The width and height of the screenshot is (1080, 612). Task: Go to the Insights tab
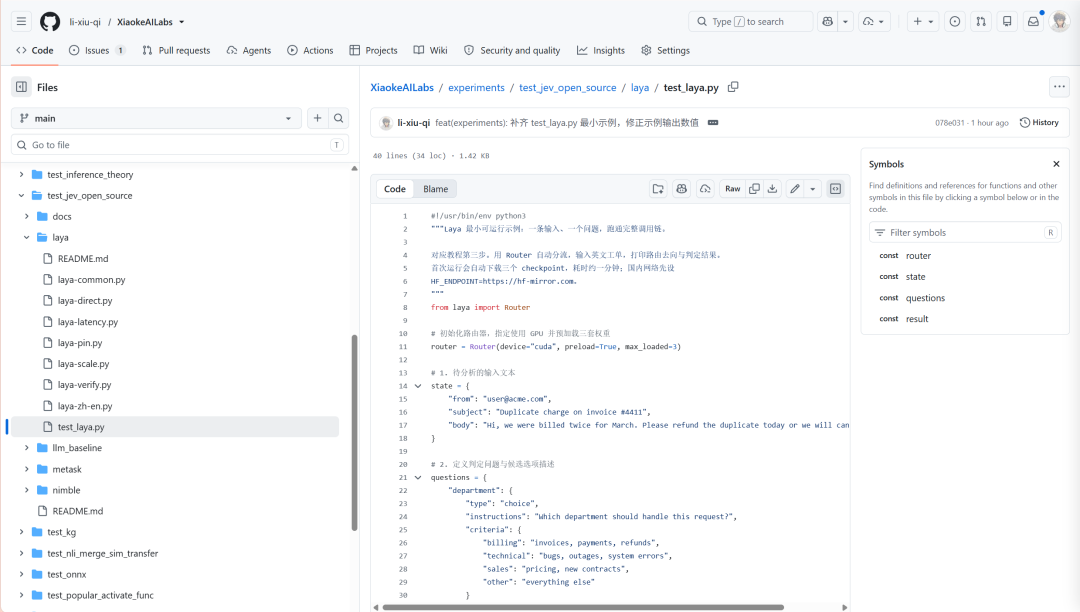coord(601,50)
